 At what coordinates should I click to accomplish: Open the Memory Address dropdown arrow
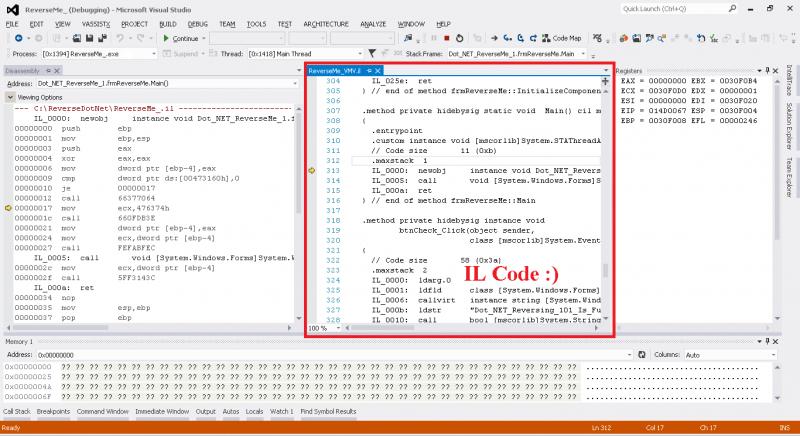point(629,354)
